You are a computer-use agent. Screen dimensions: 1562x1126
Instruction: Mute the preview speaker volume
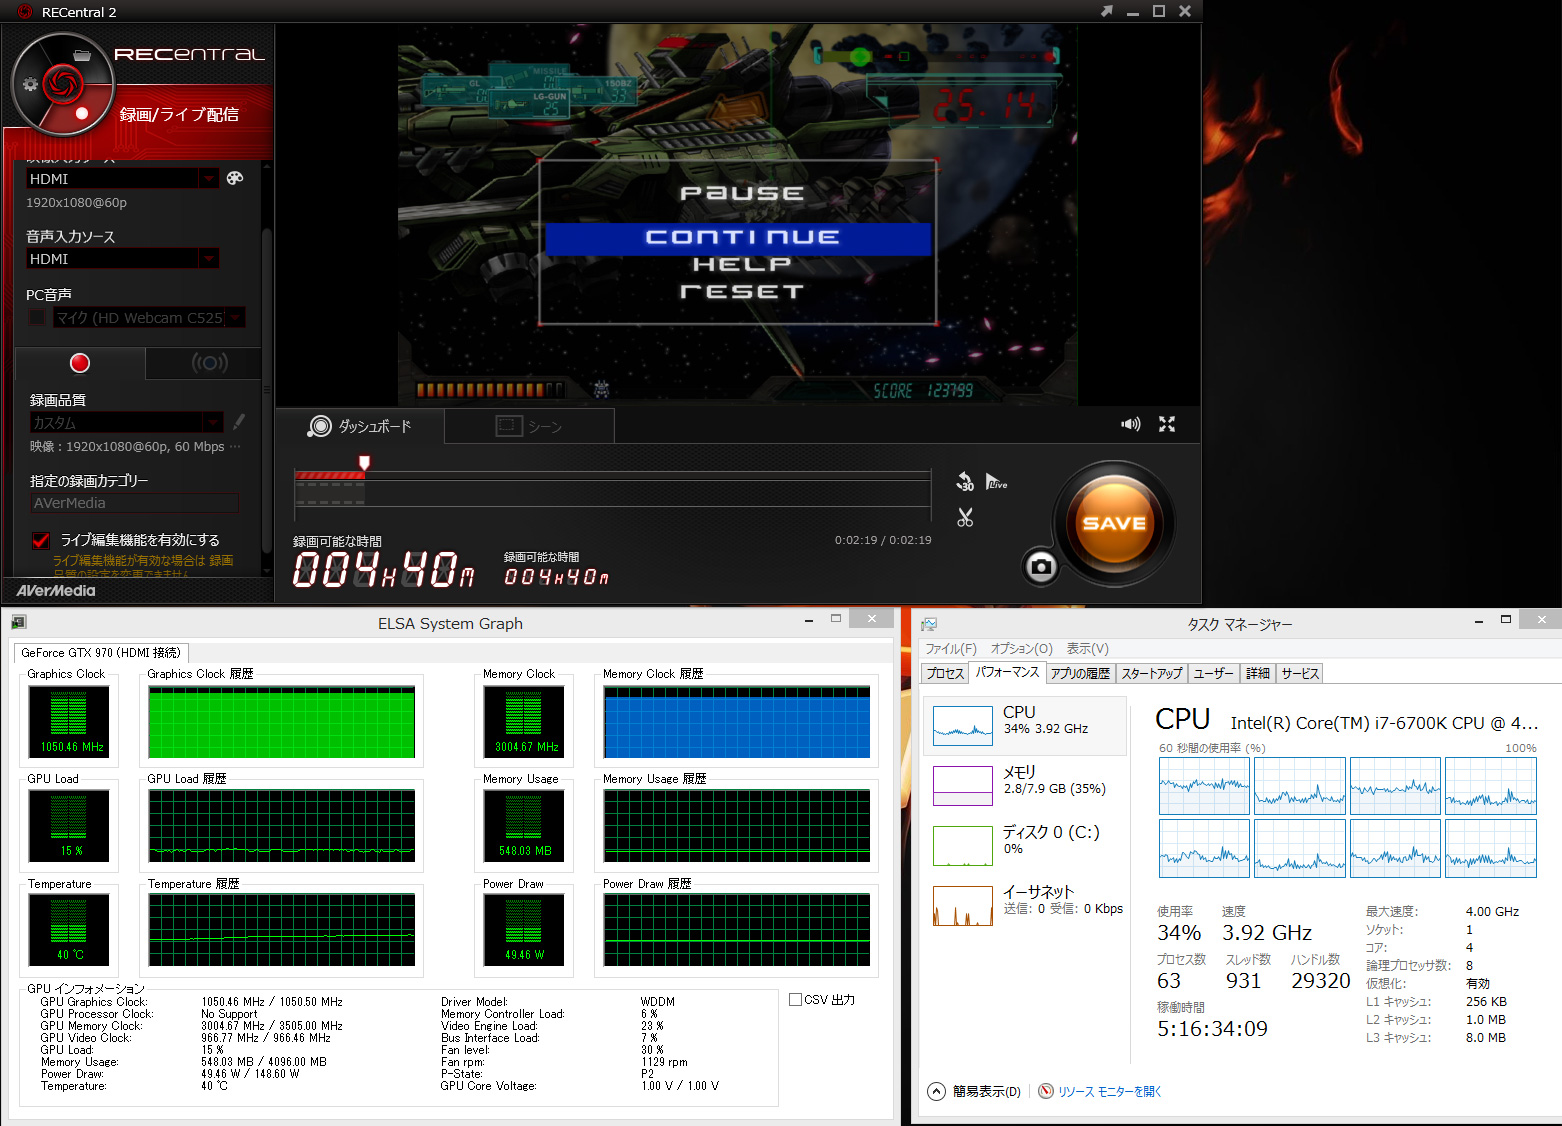[1130, 424]
